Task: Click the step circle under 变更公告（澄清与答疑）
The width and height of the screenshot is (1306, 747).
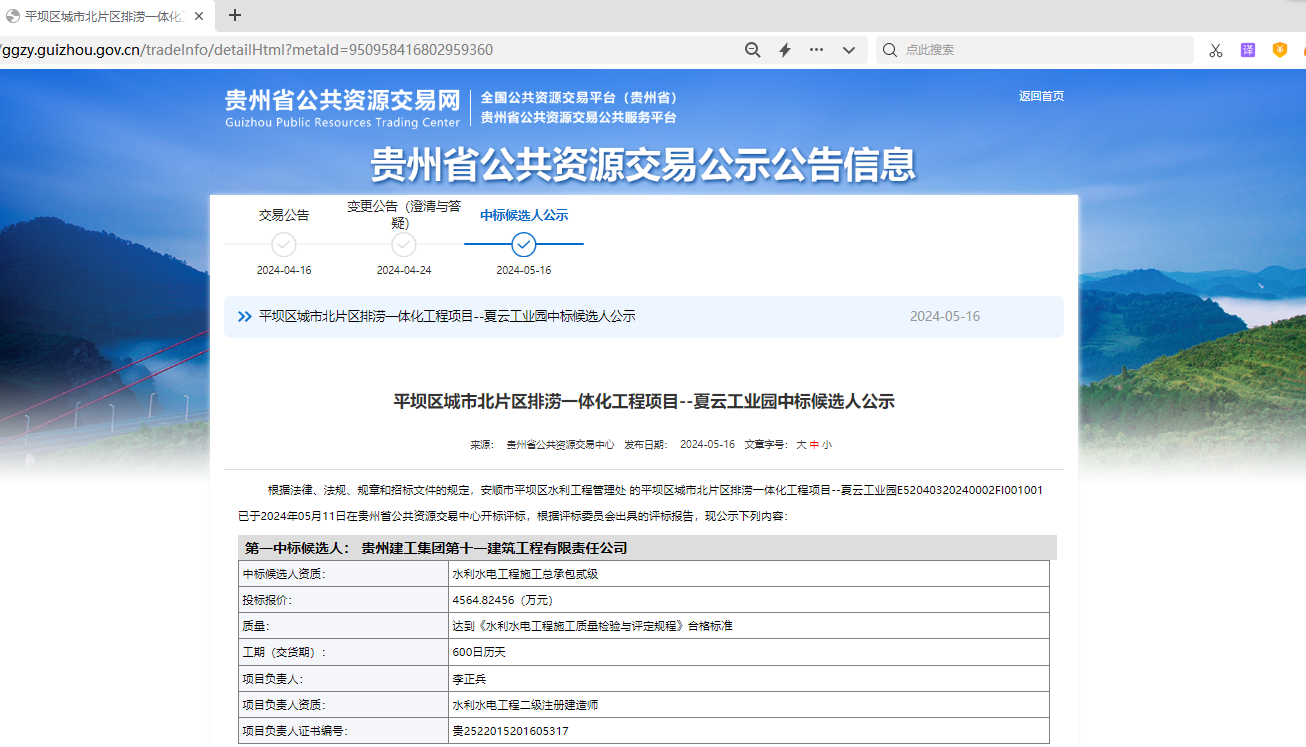Action: [404, 244]
